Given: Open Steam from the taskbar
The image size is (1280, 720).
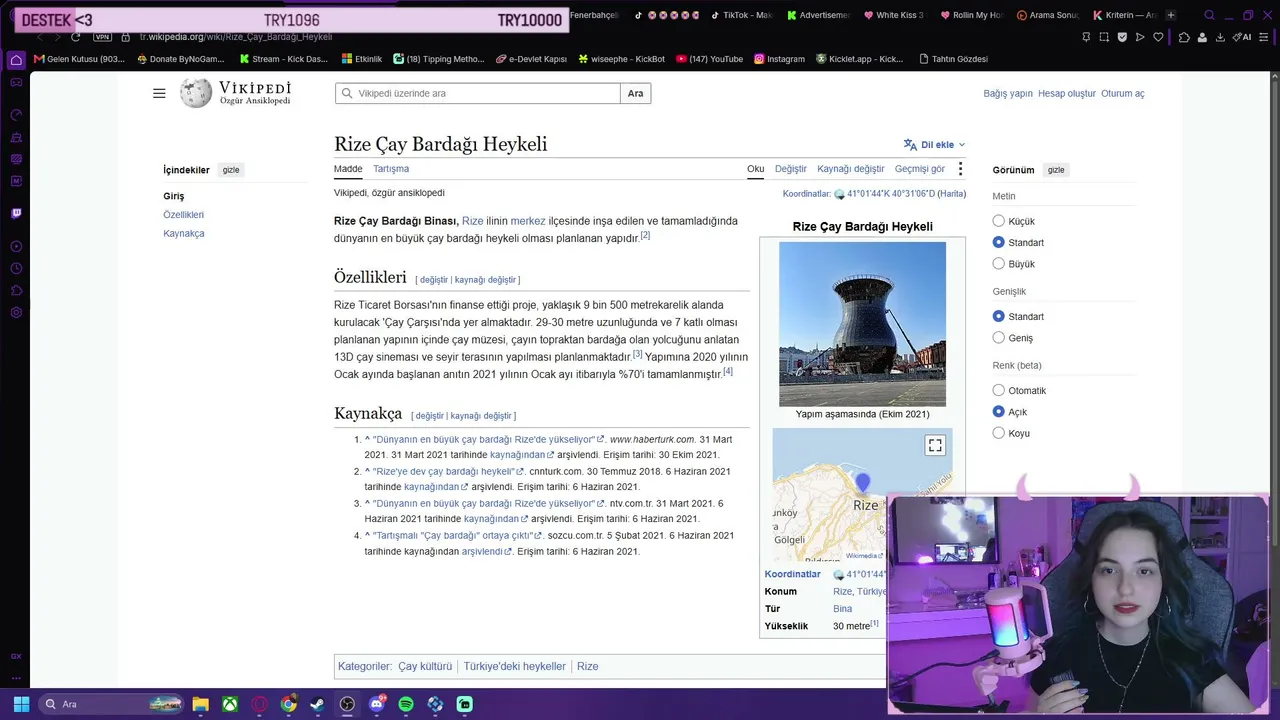Looking at the screenshot, I should coord(318,704).
